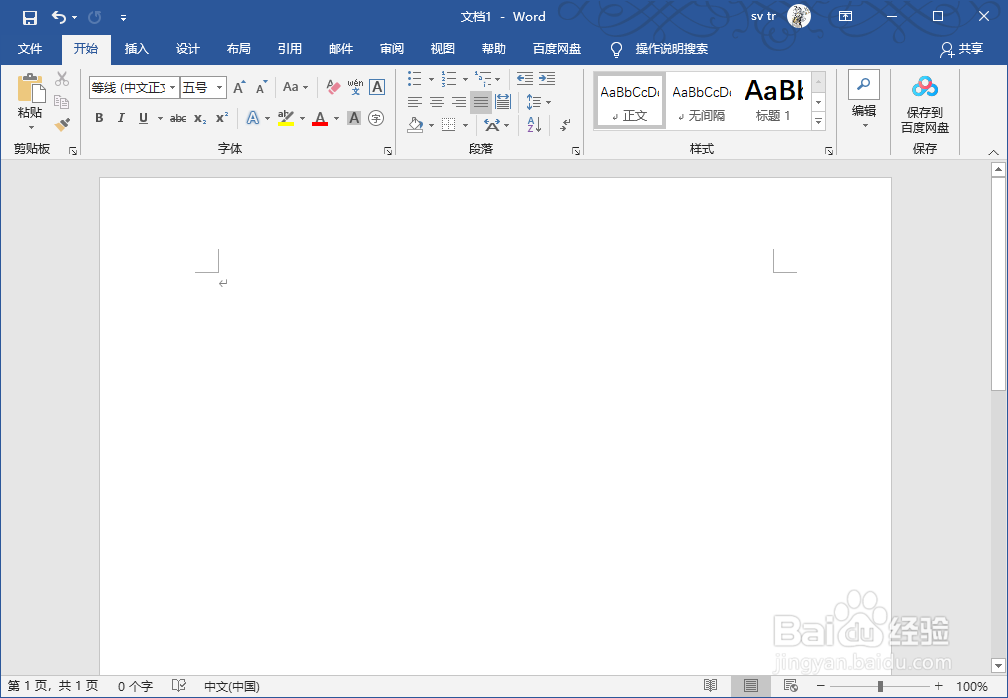Click the vertical scrollbar down arrow

click(998, 665)
